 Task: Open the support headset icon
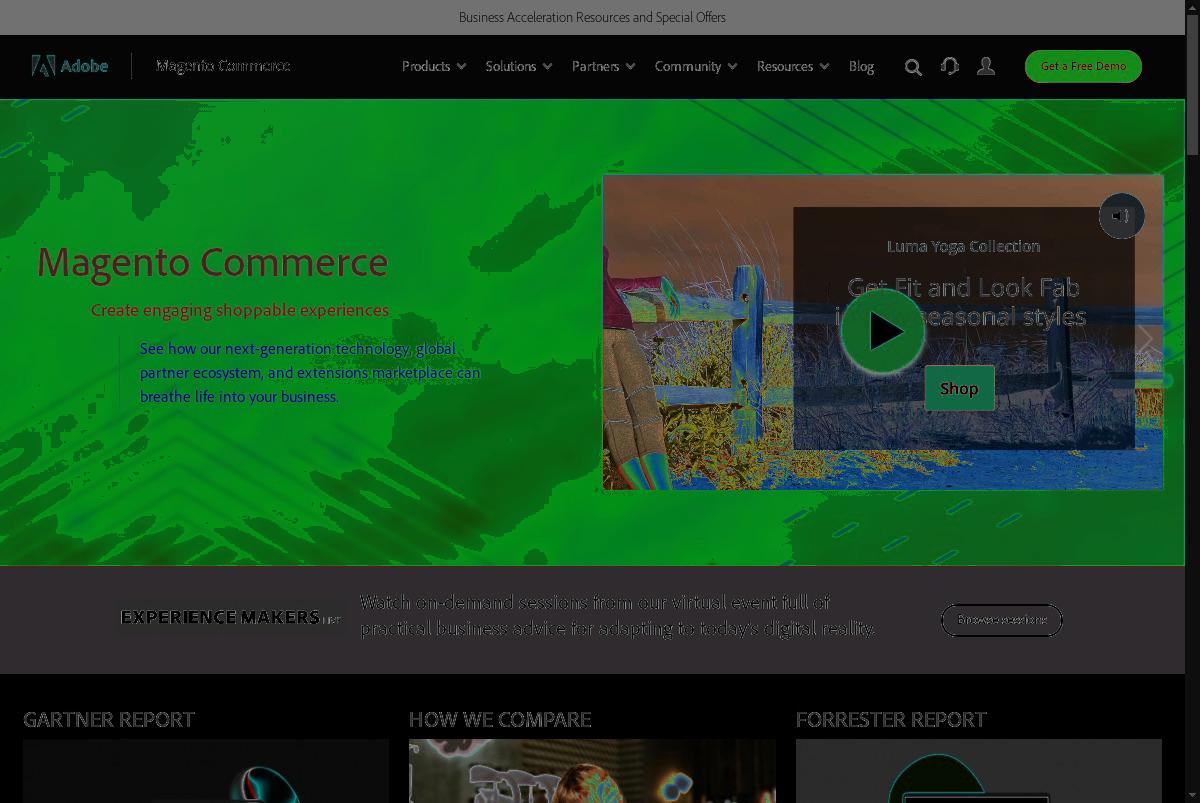coord(950,66)
